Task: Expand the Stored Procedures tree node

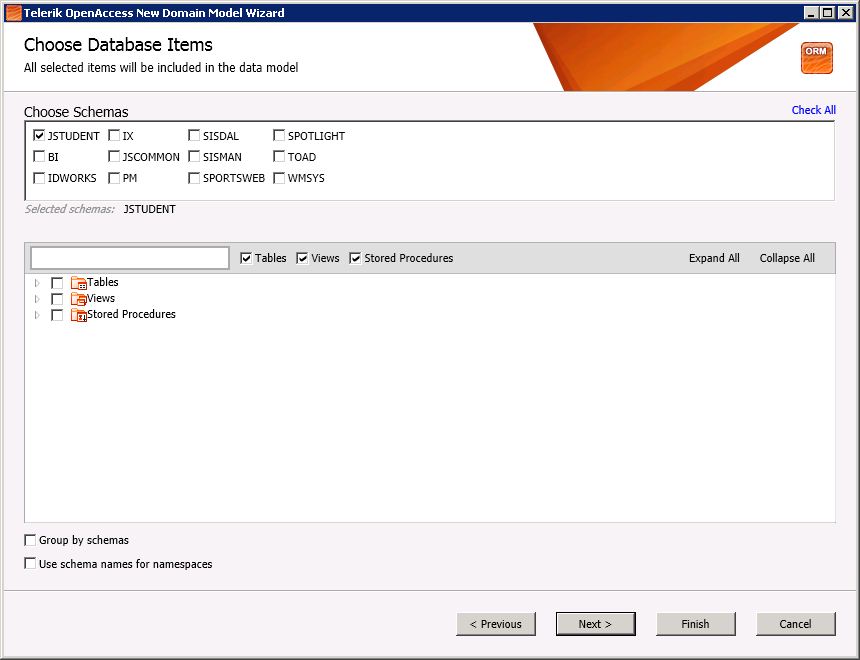Action: point(37,315)
